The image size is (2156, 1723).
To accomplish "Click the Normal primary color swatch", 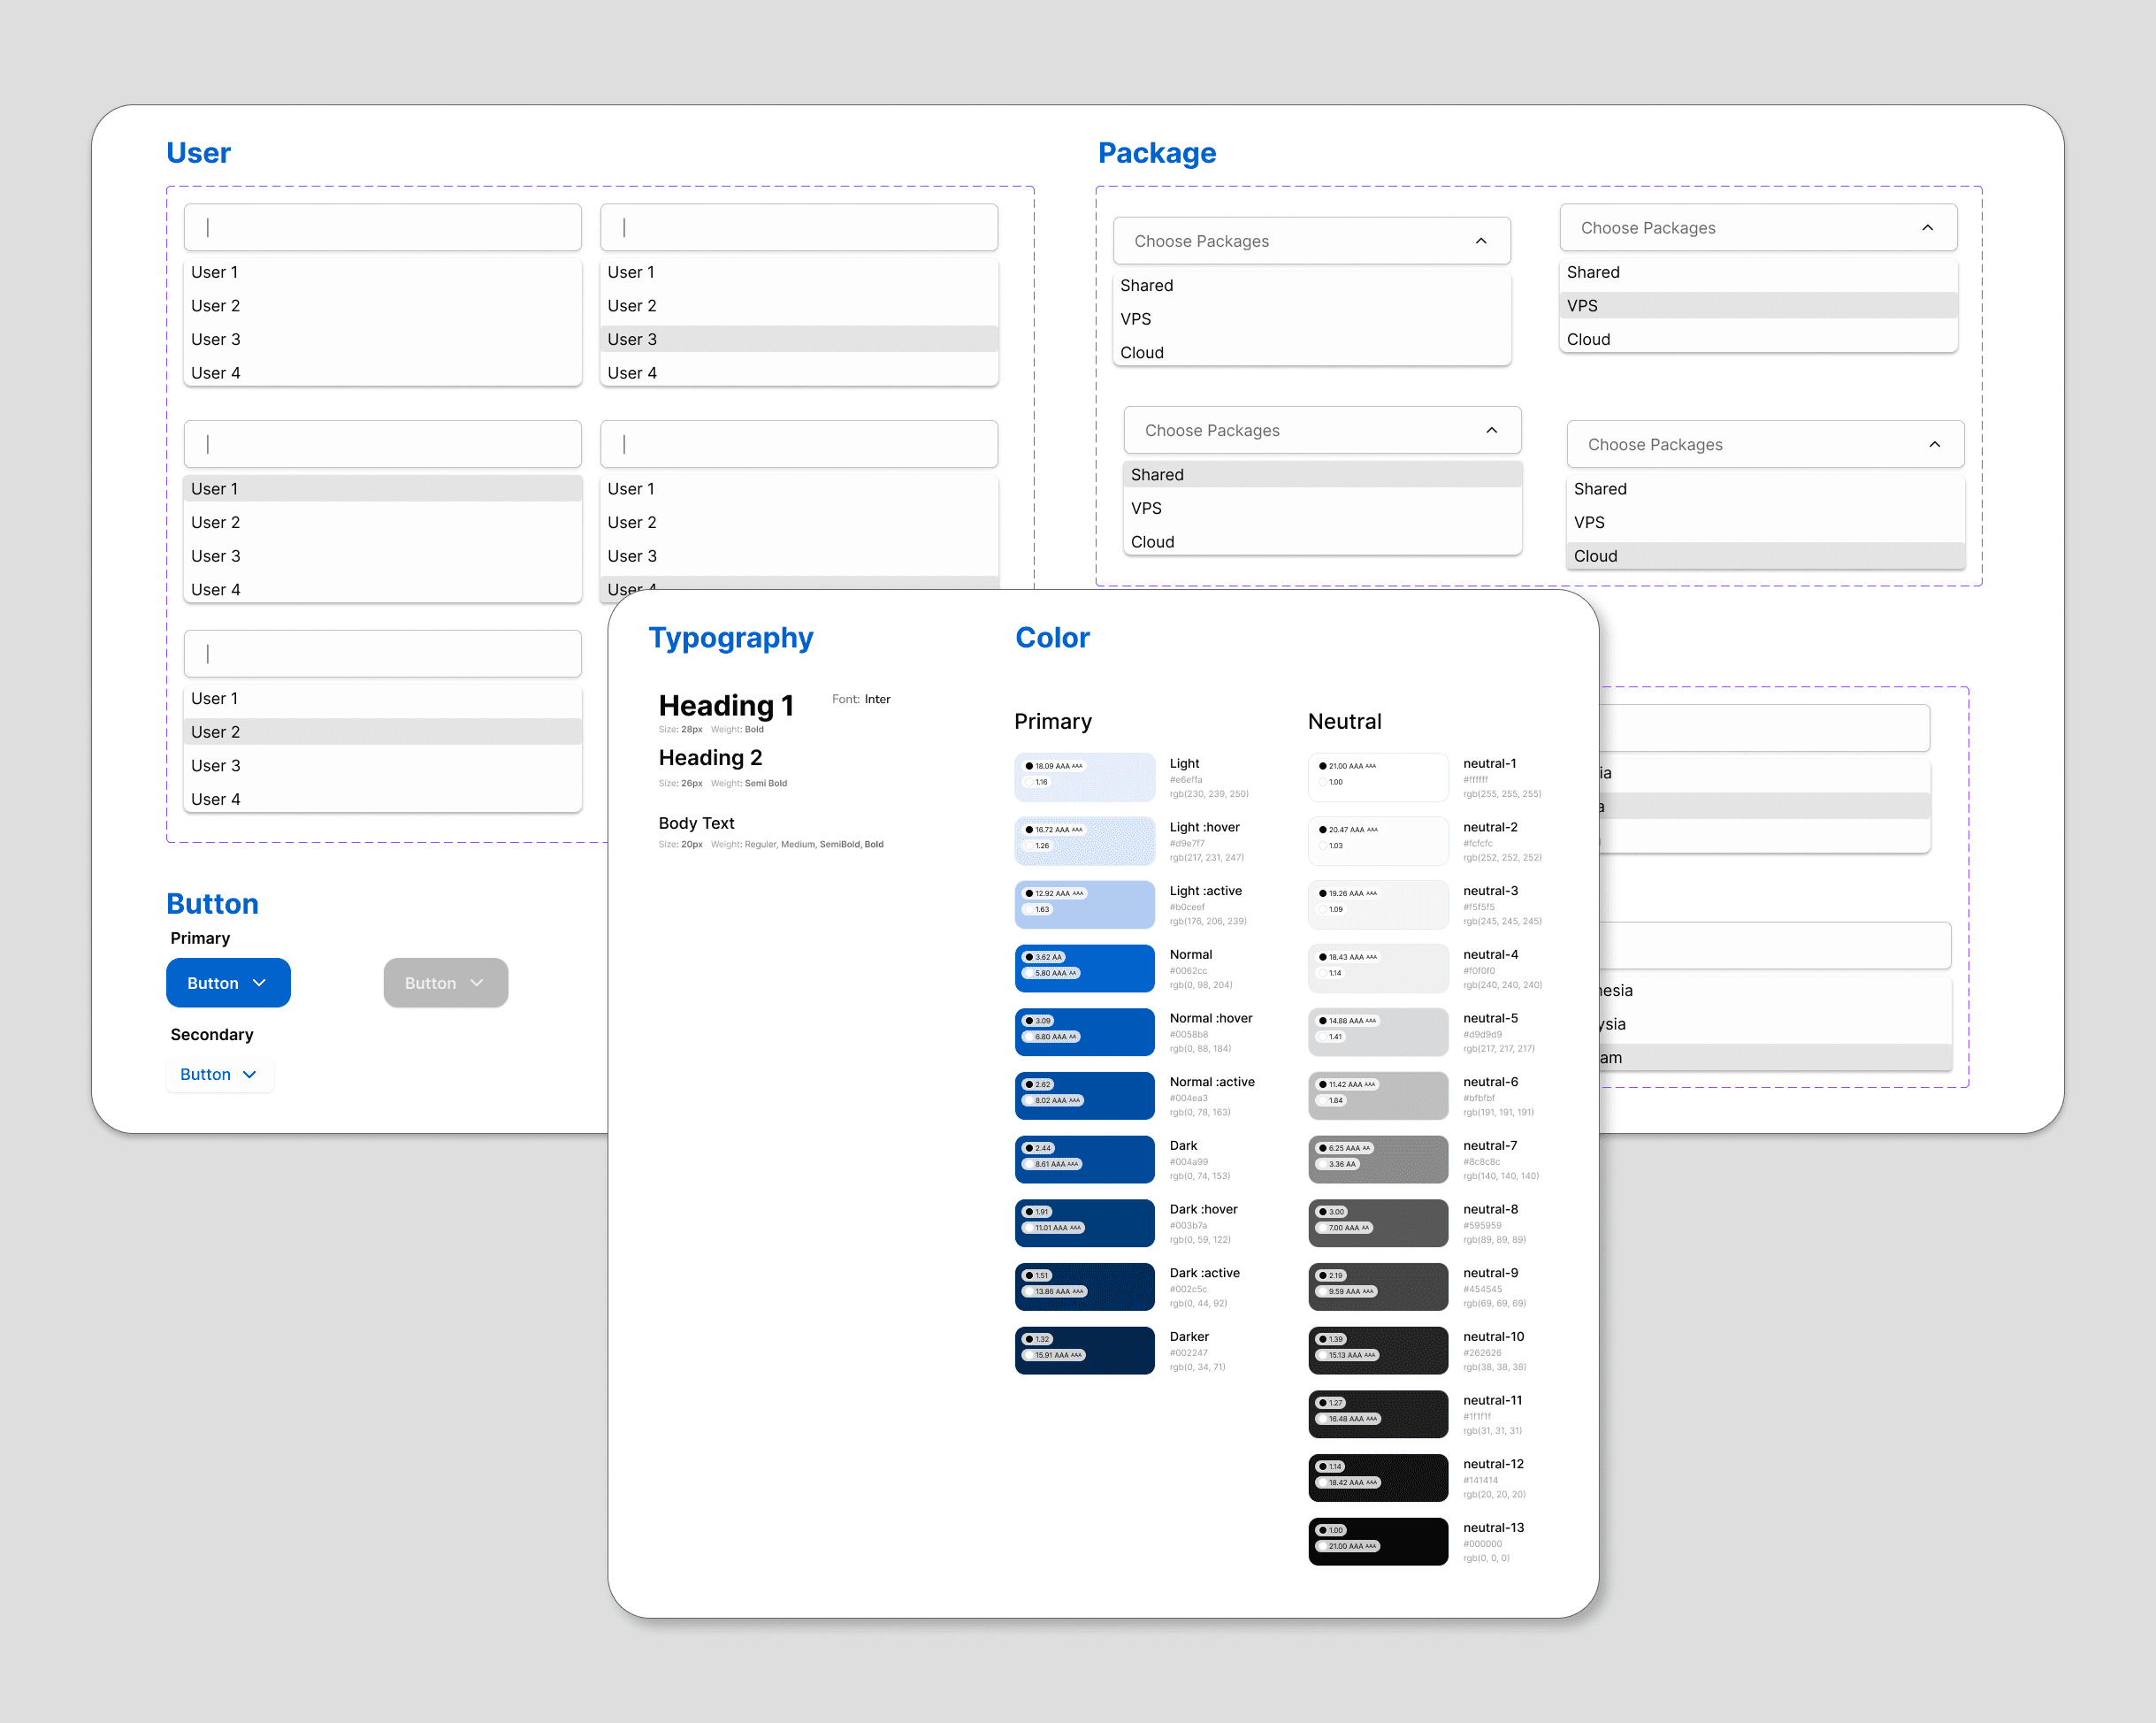I will pos(1084,967).
